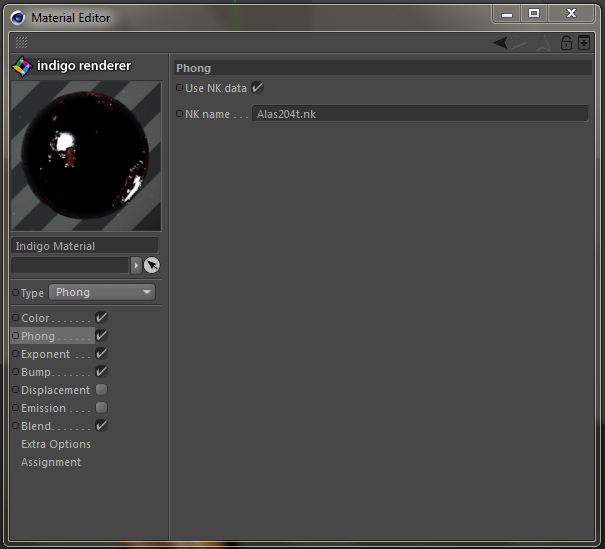
Task: Open the Extra Options page
Action: [x=56, y=444]
